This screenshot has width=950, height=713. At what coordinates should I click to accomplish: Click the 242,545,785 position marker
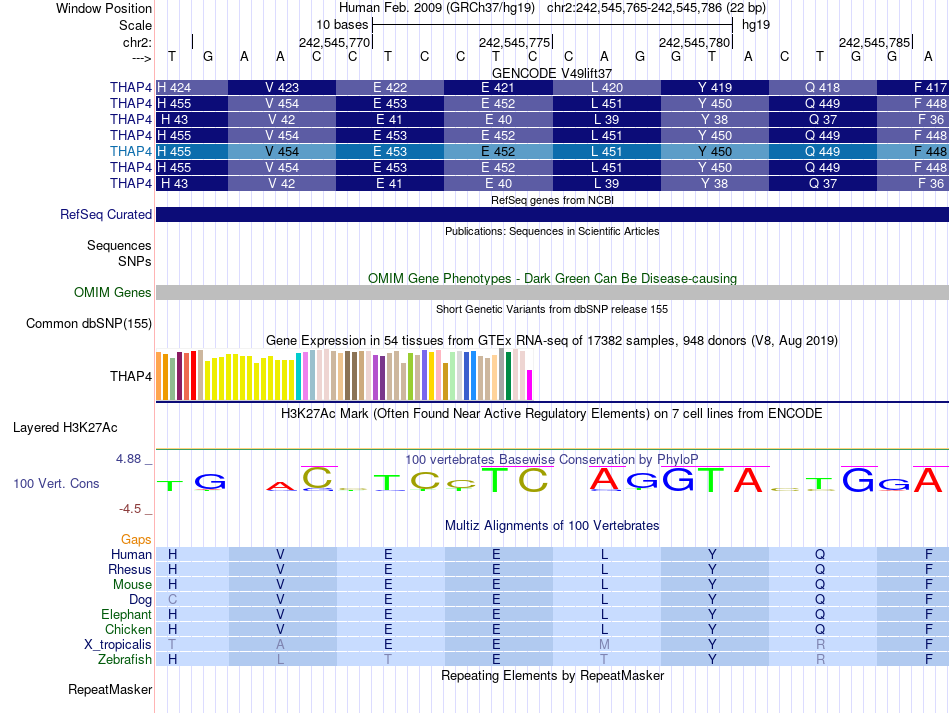[x=874, y=42]
